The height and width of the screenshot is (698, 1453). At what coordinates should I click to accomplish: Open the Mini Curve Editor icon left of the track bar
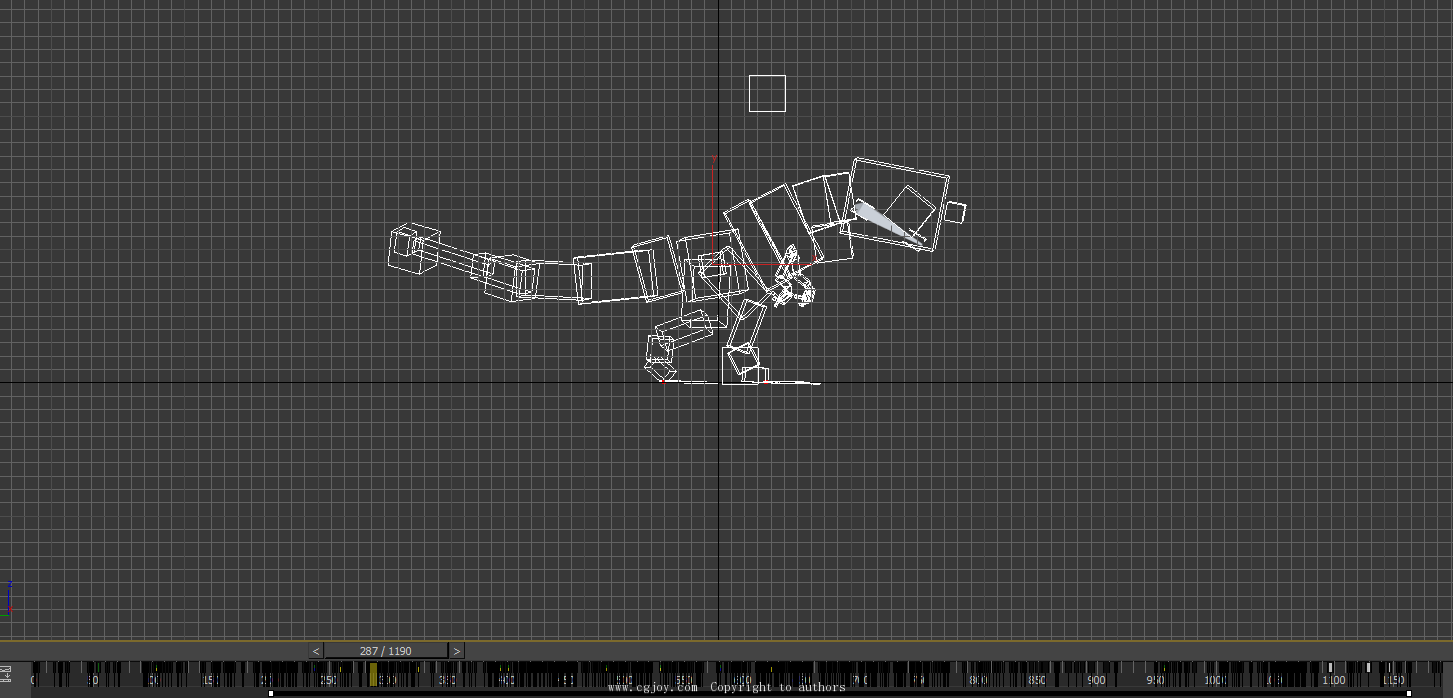(x=6, y=674)
